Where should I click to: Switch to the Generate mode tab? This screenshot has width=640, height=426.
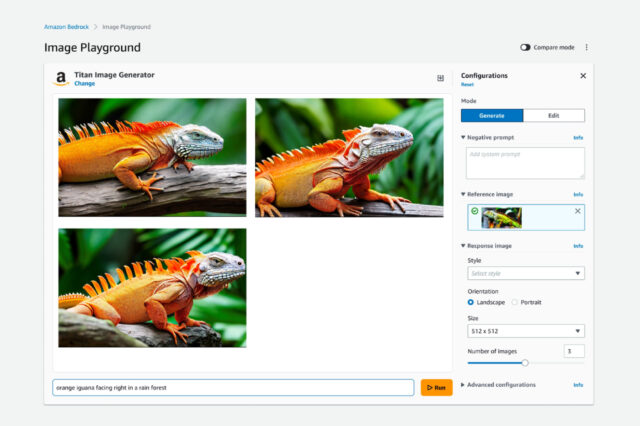coord(492,115)
